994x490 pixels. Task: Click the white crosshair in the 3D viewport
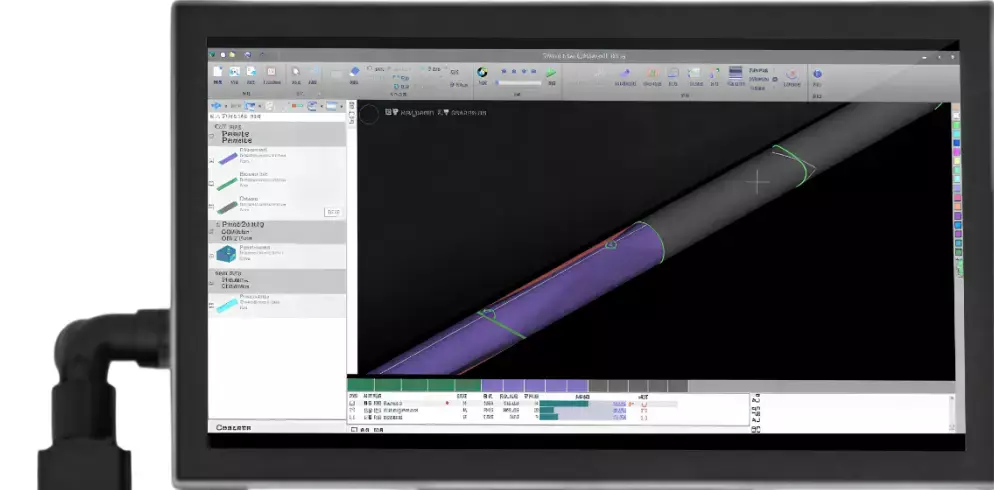point(758,183)
